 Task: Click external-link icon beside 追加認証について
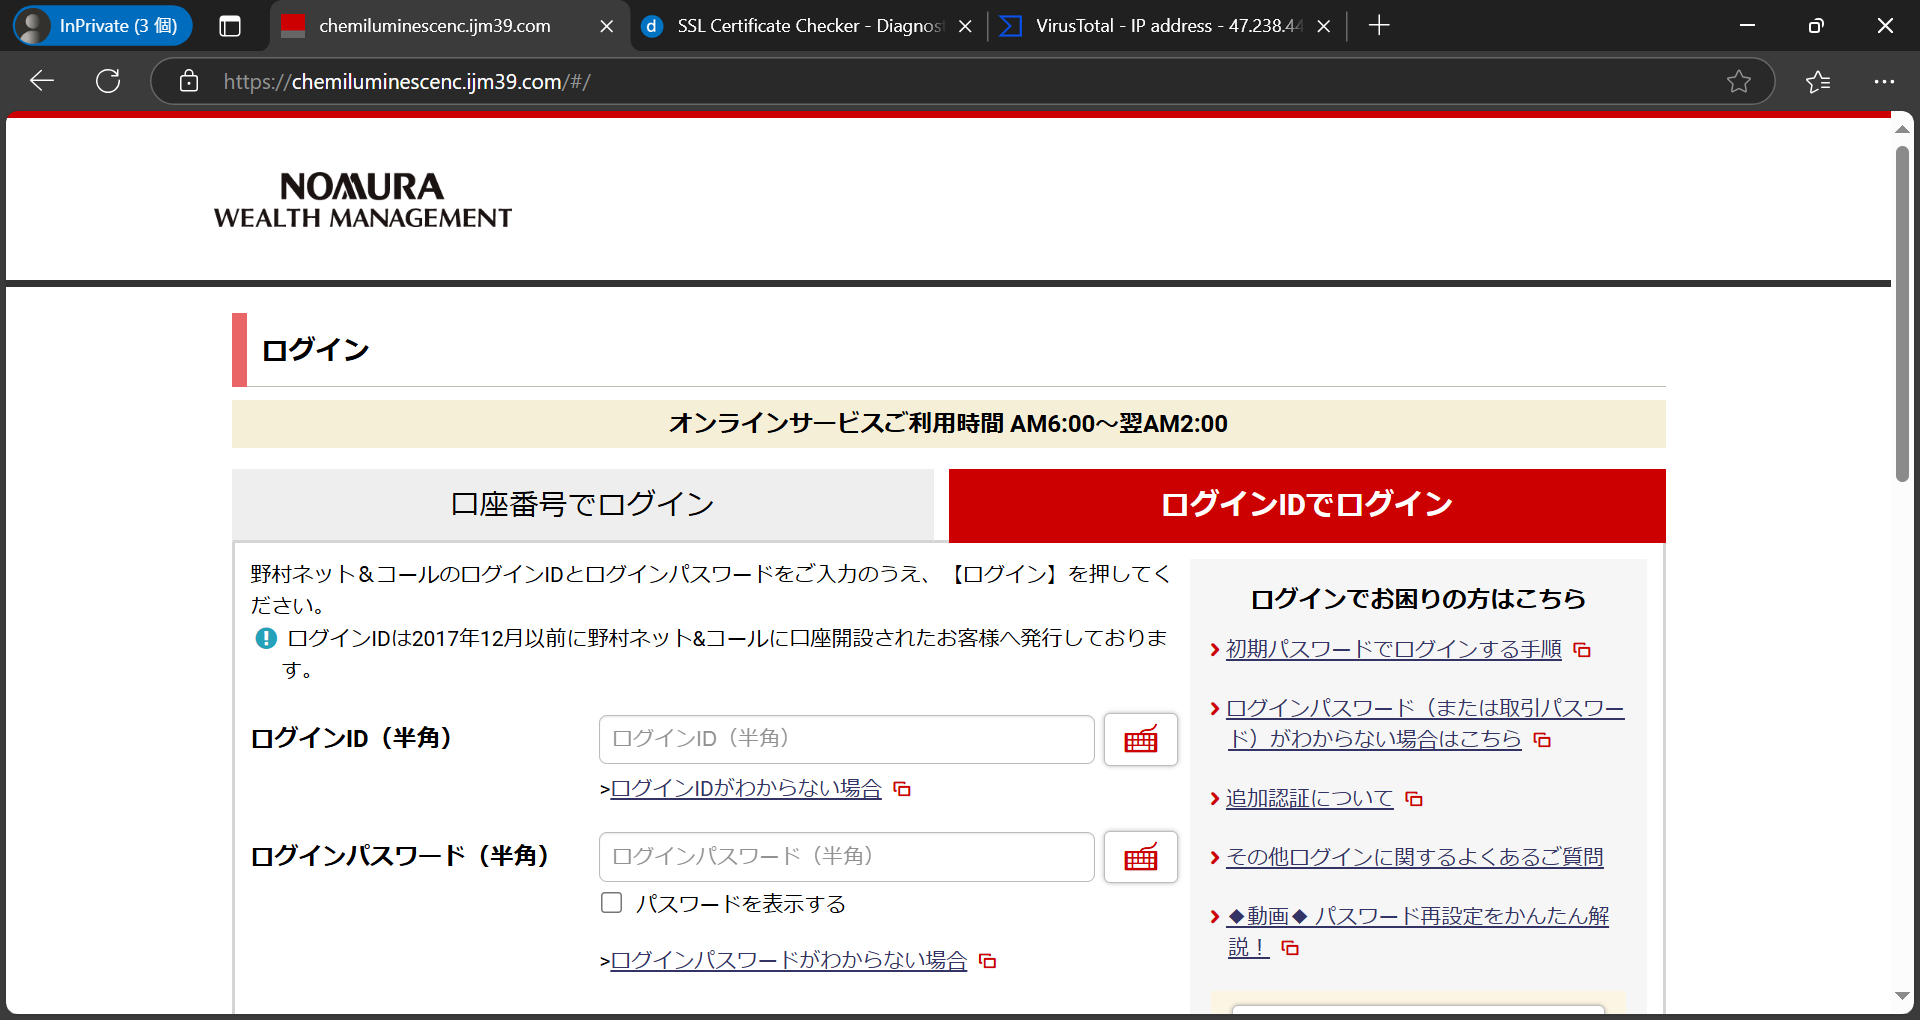tap(1414, 799)
